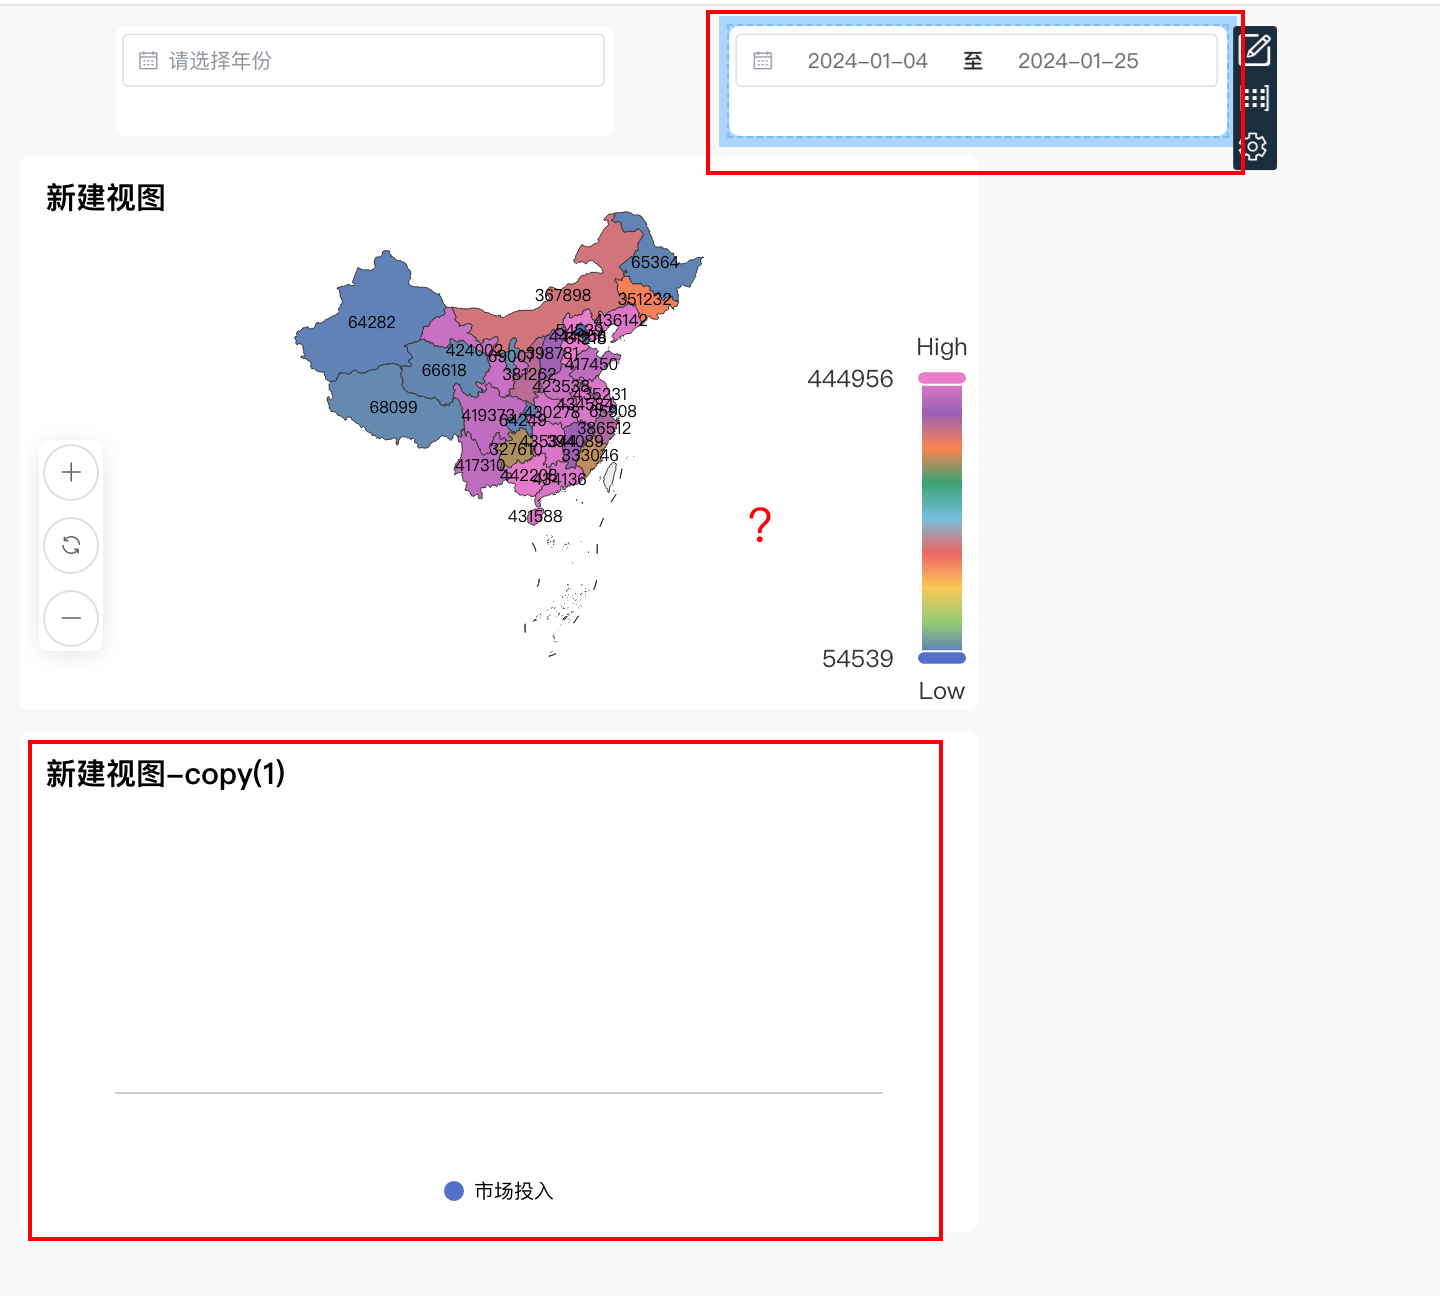Select the northeast province labeled 65364
The image size is (1440, 1296).
tap(657, 260)
